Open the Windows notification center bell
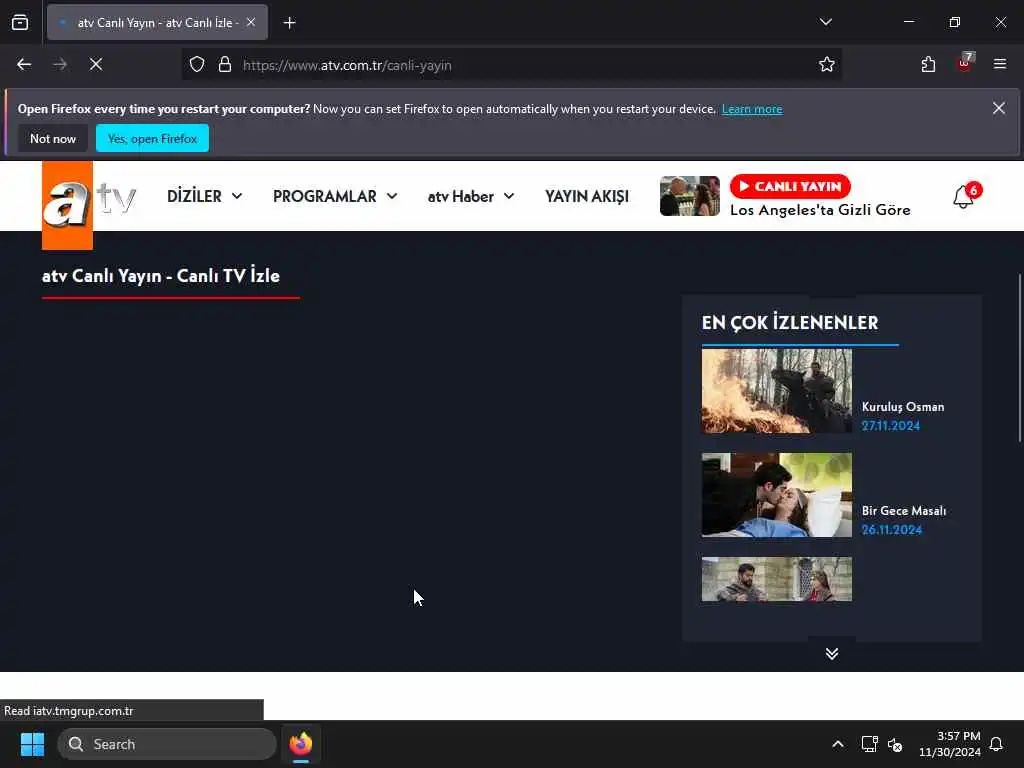 click(x=996, y=744)
